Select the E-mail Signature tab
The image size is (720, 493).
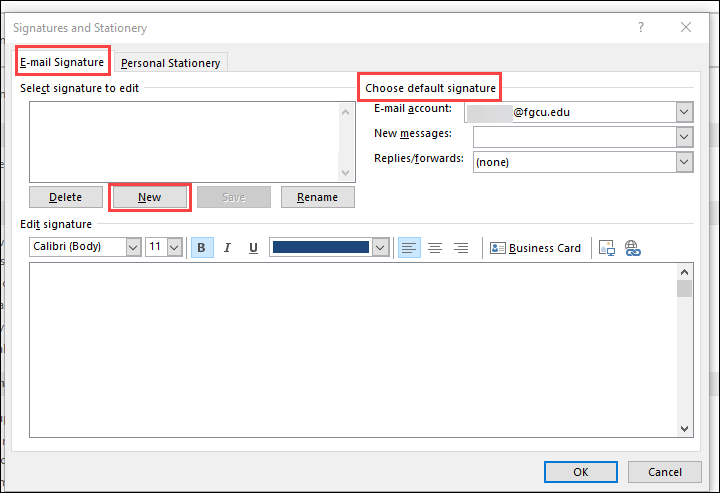(x=62, y=62)
